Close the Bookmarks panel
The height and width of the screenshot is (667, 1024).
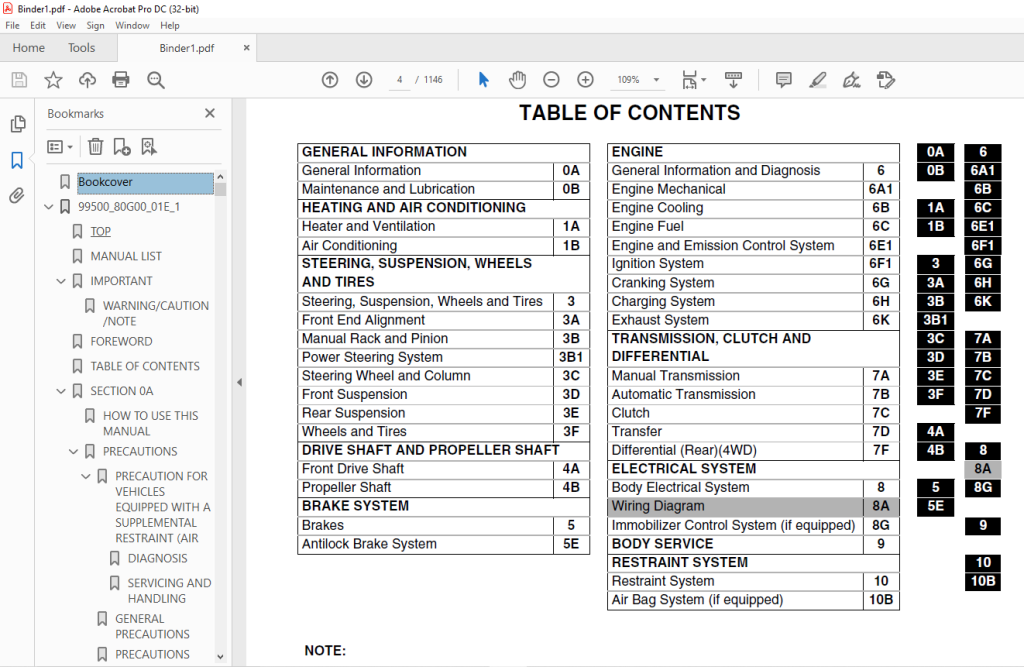click(x=210, y=113)
